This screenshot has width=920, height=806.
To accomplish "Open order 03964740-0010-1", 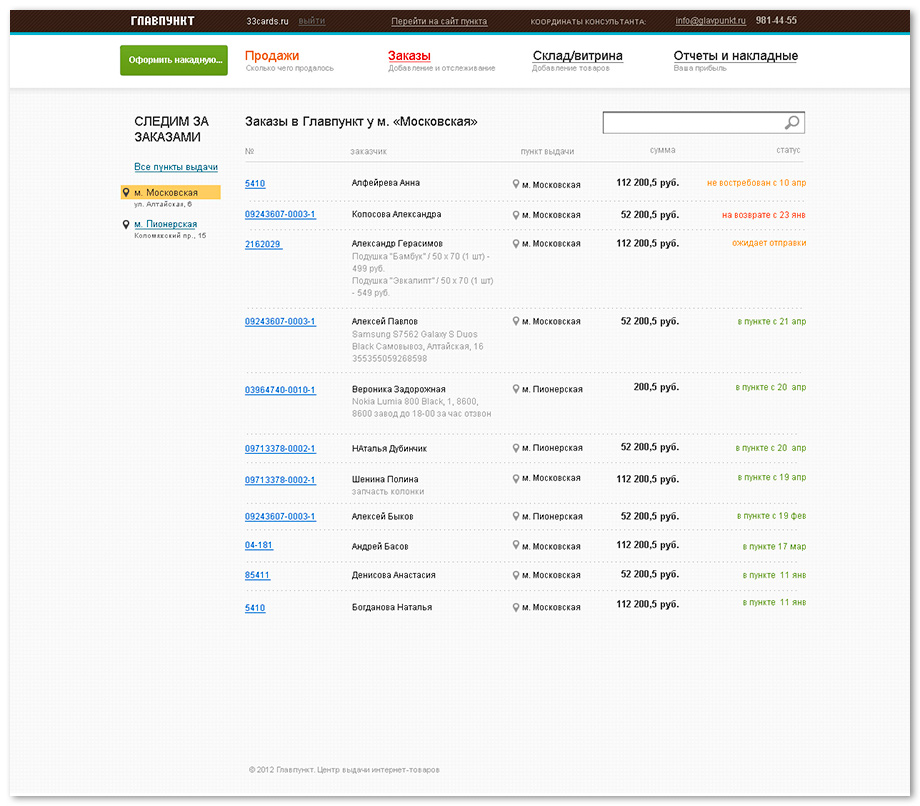I will coord(280,390).
